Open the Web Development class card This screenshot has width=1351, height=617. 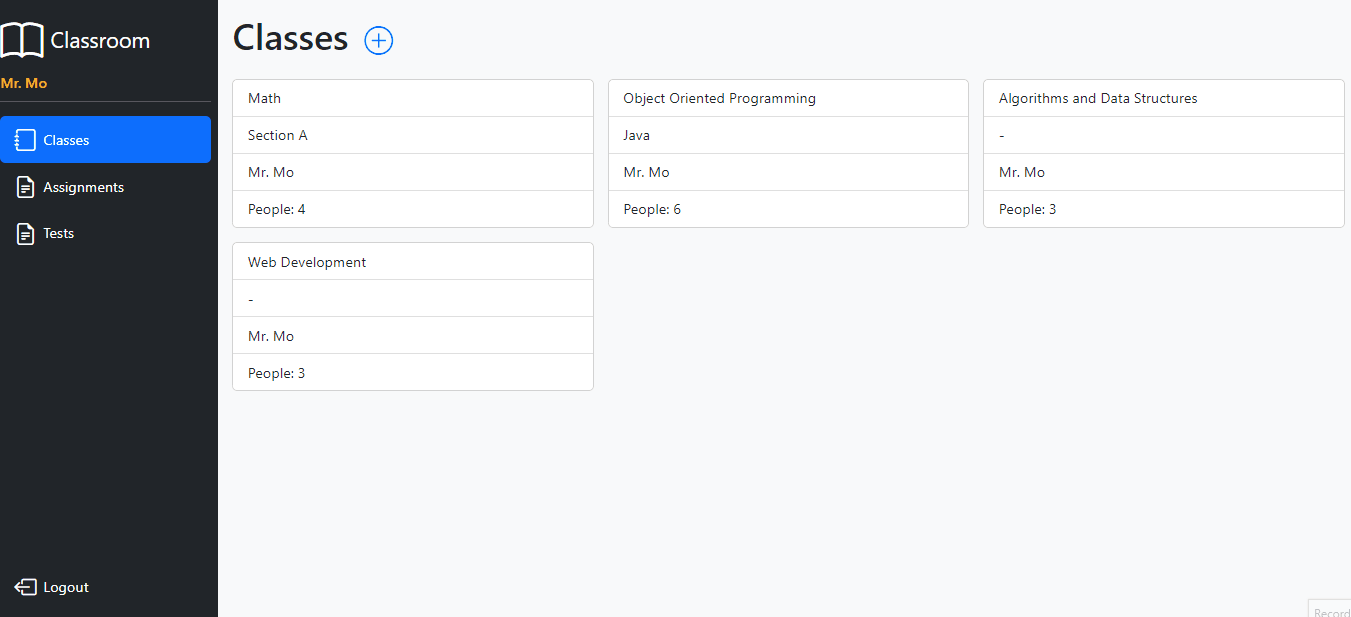click(412, 261)
